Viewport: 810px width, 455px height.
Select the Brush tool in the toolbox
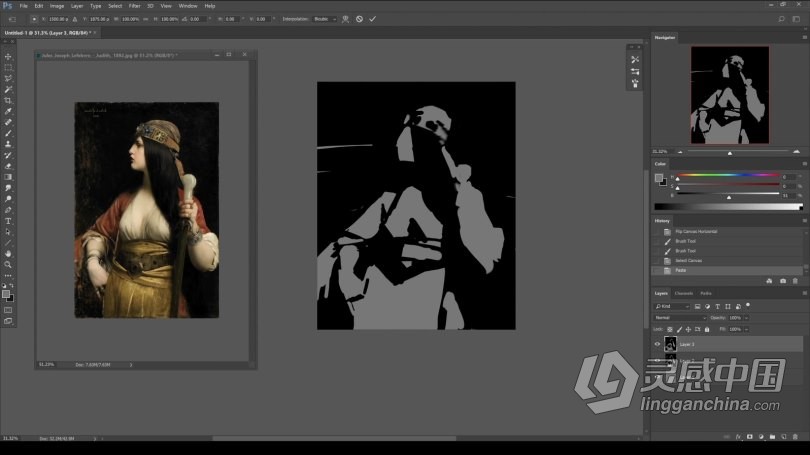pyautogui.click(x=8, y=133)
